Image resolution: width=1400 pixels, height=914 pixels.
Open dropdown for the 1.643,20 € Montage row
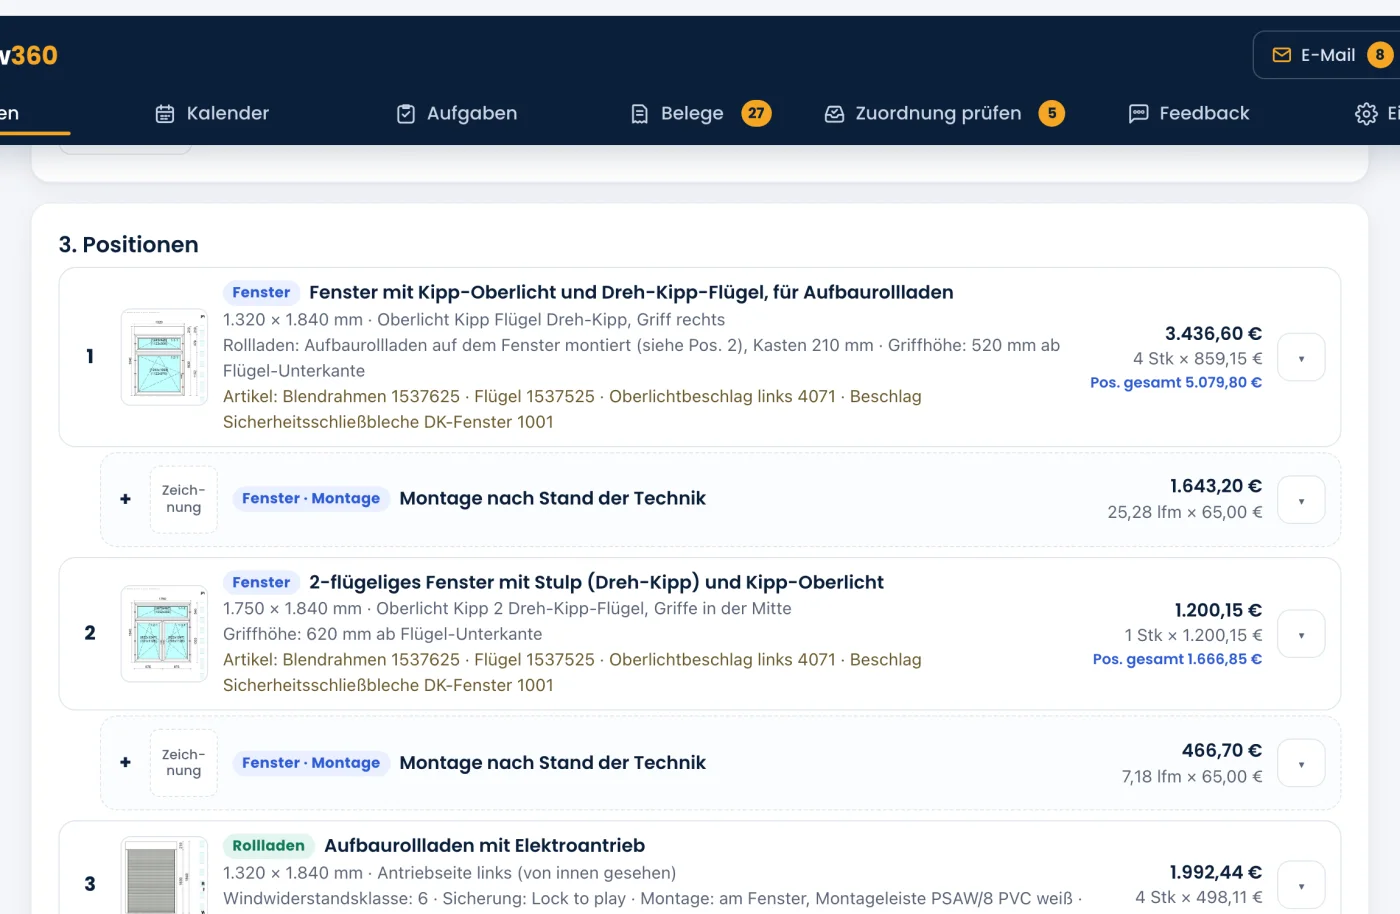1301,500
